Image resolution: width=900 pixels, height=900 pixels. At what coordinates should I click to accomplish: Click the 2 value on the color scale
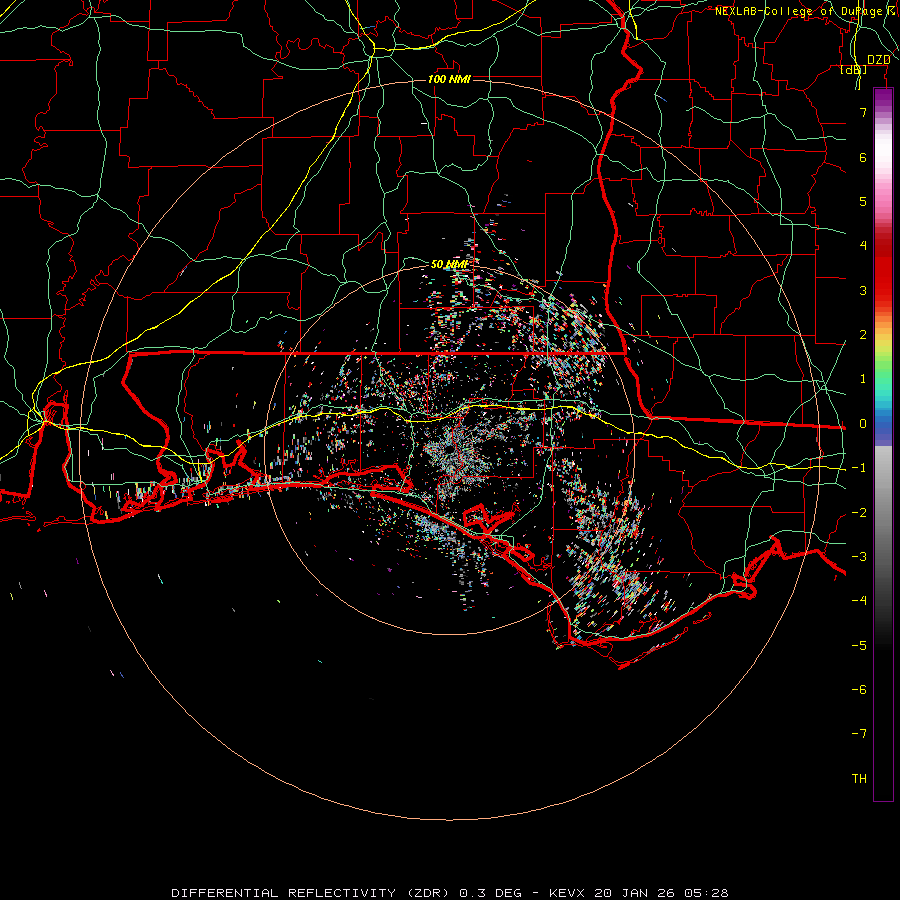pyautogui.click(x=863, y=335)
